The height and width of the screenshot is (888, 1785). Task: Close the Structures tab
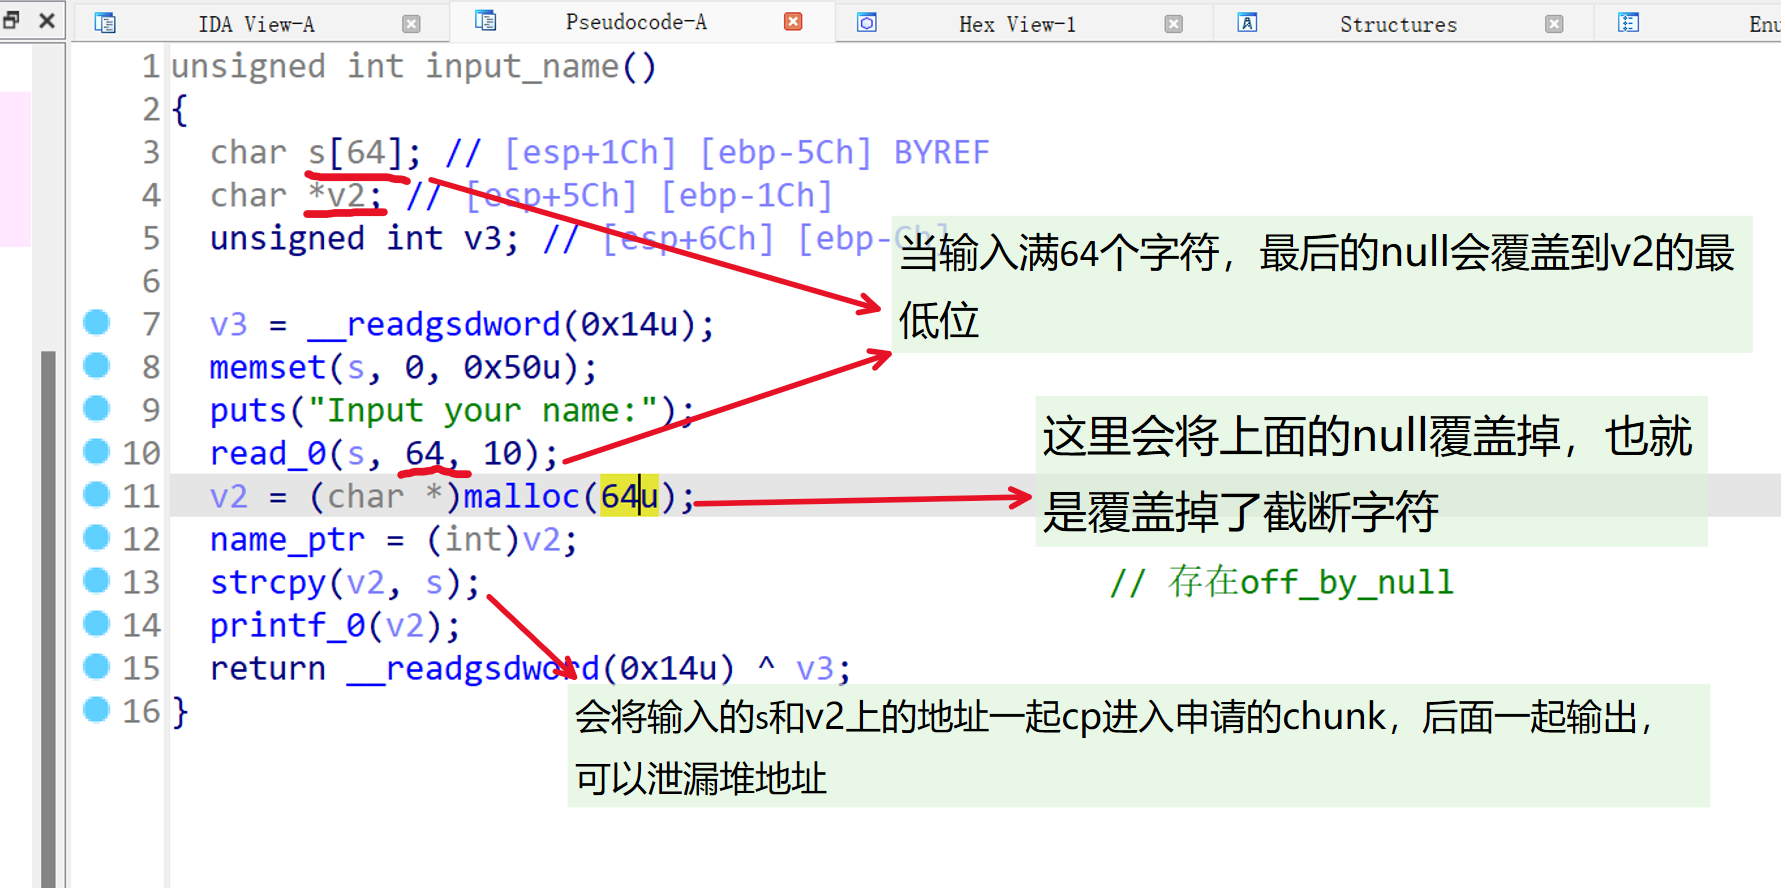coord(1554,24)
